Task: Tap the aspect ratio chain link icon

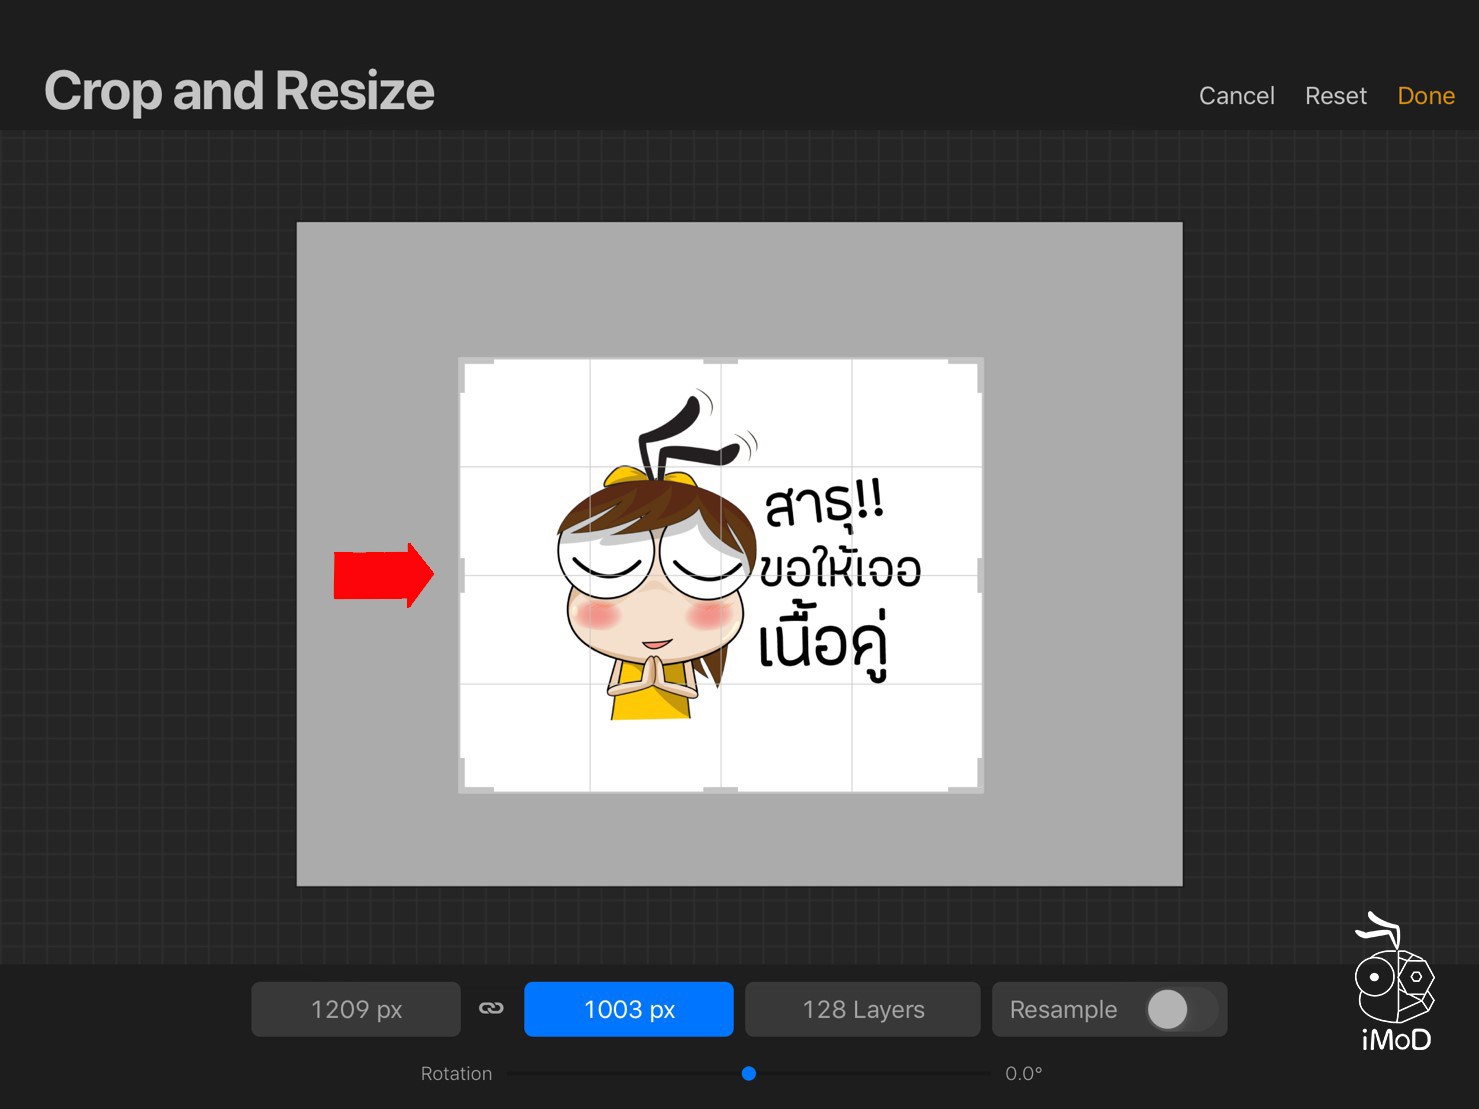Action: [x=491, y=1008]
